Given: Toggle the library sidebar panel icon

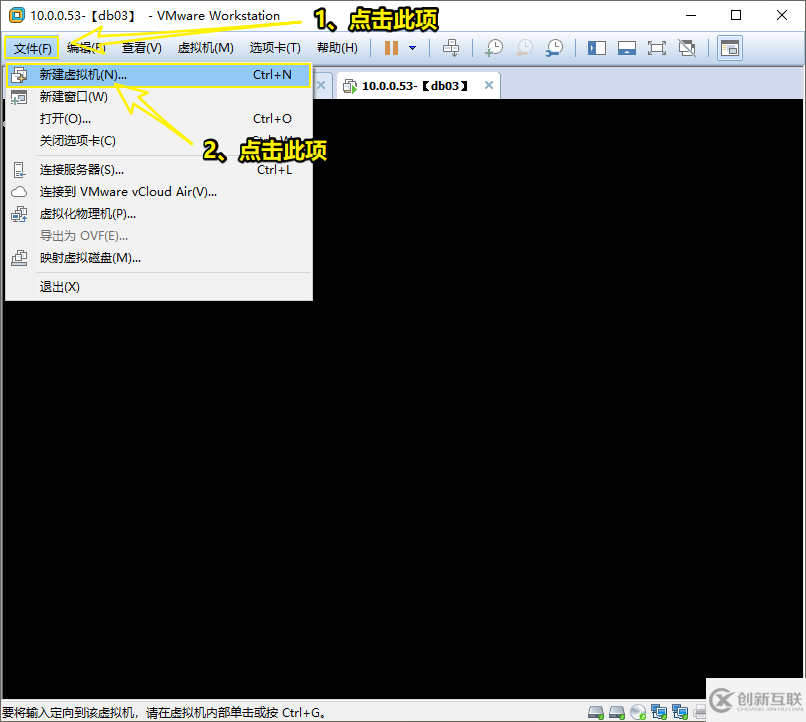Looking at the screenshot, I should point(597,48).
